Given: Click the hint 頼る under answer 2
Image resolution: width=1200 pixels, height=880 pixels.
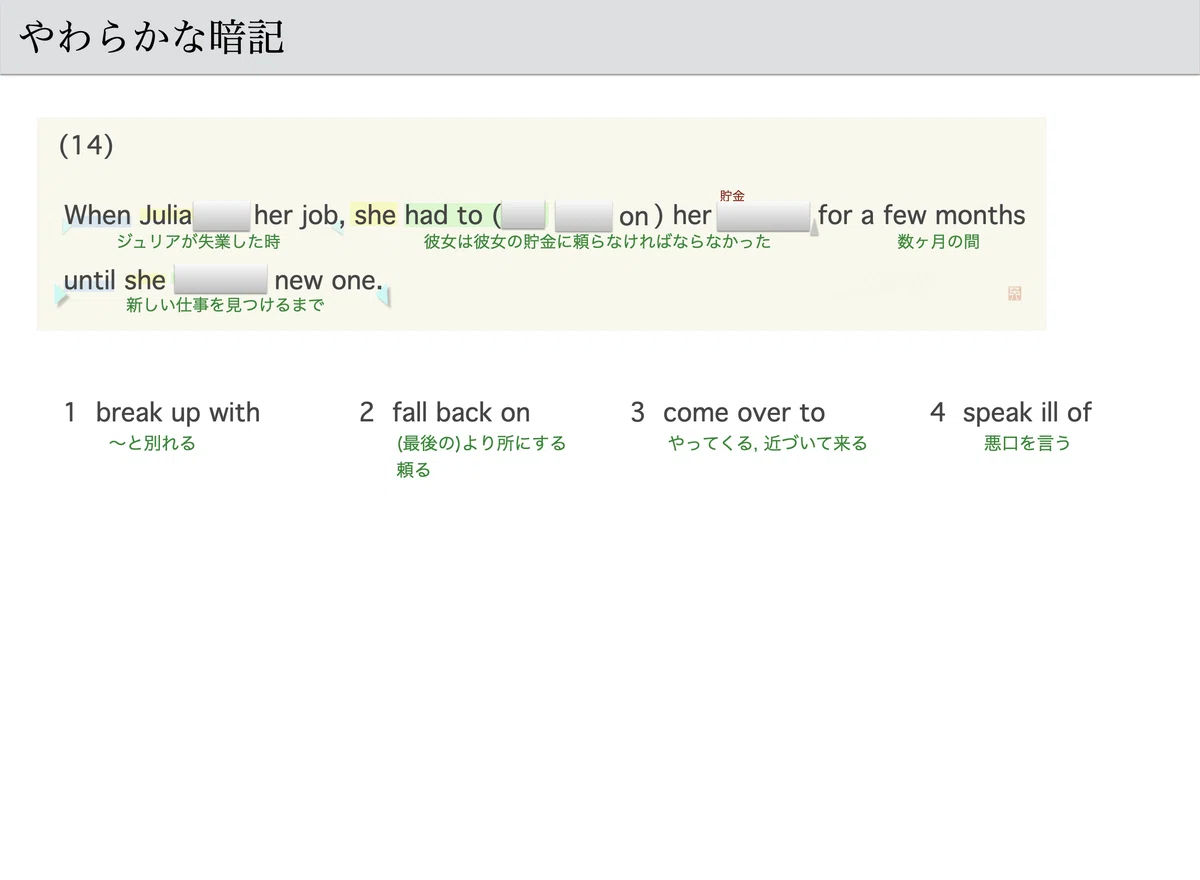Looking at the screenshot, I should pos(413,470).
